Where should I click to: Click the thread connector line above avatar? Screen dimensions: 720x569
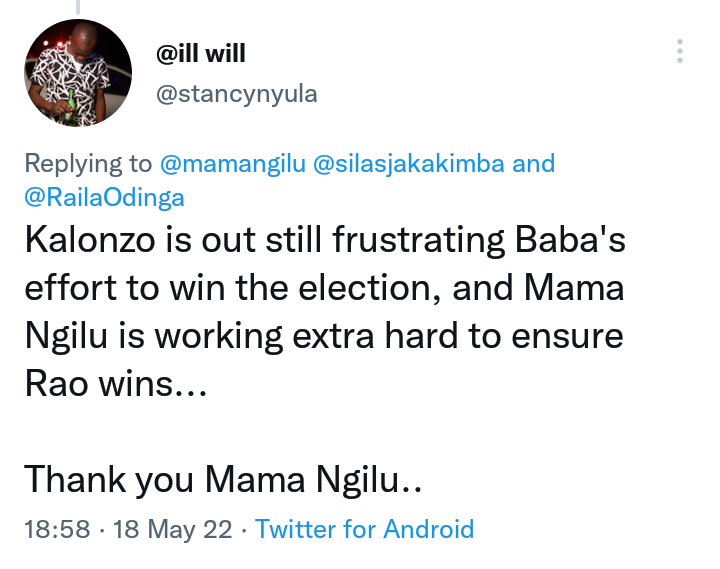[78, 7]
